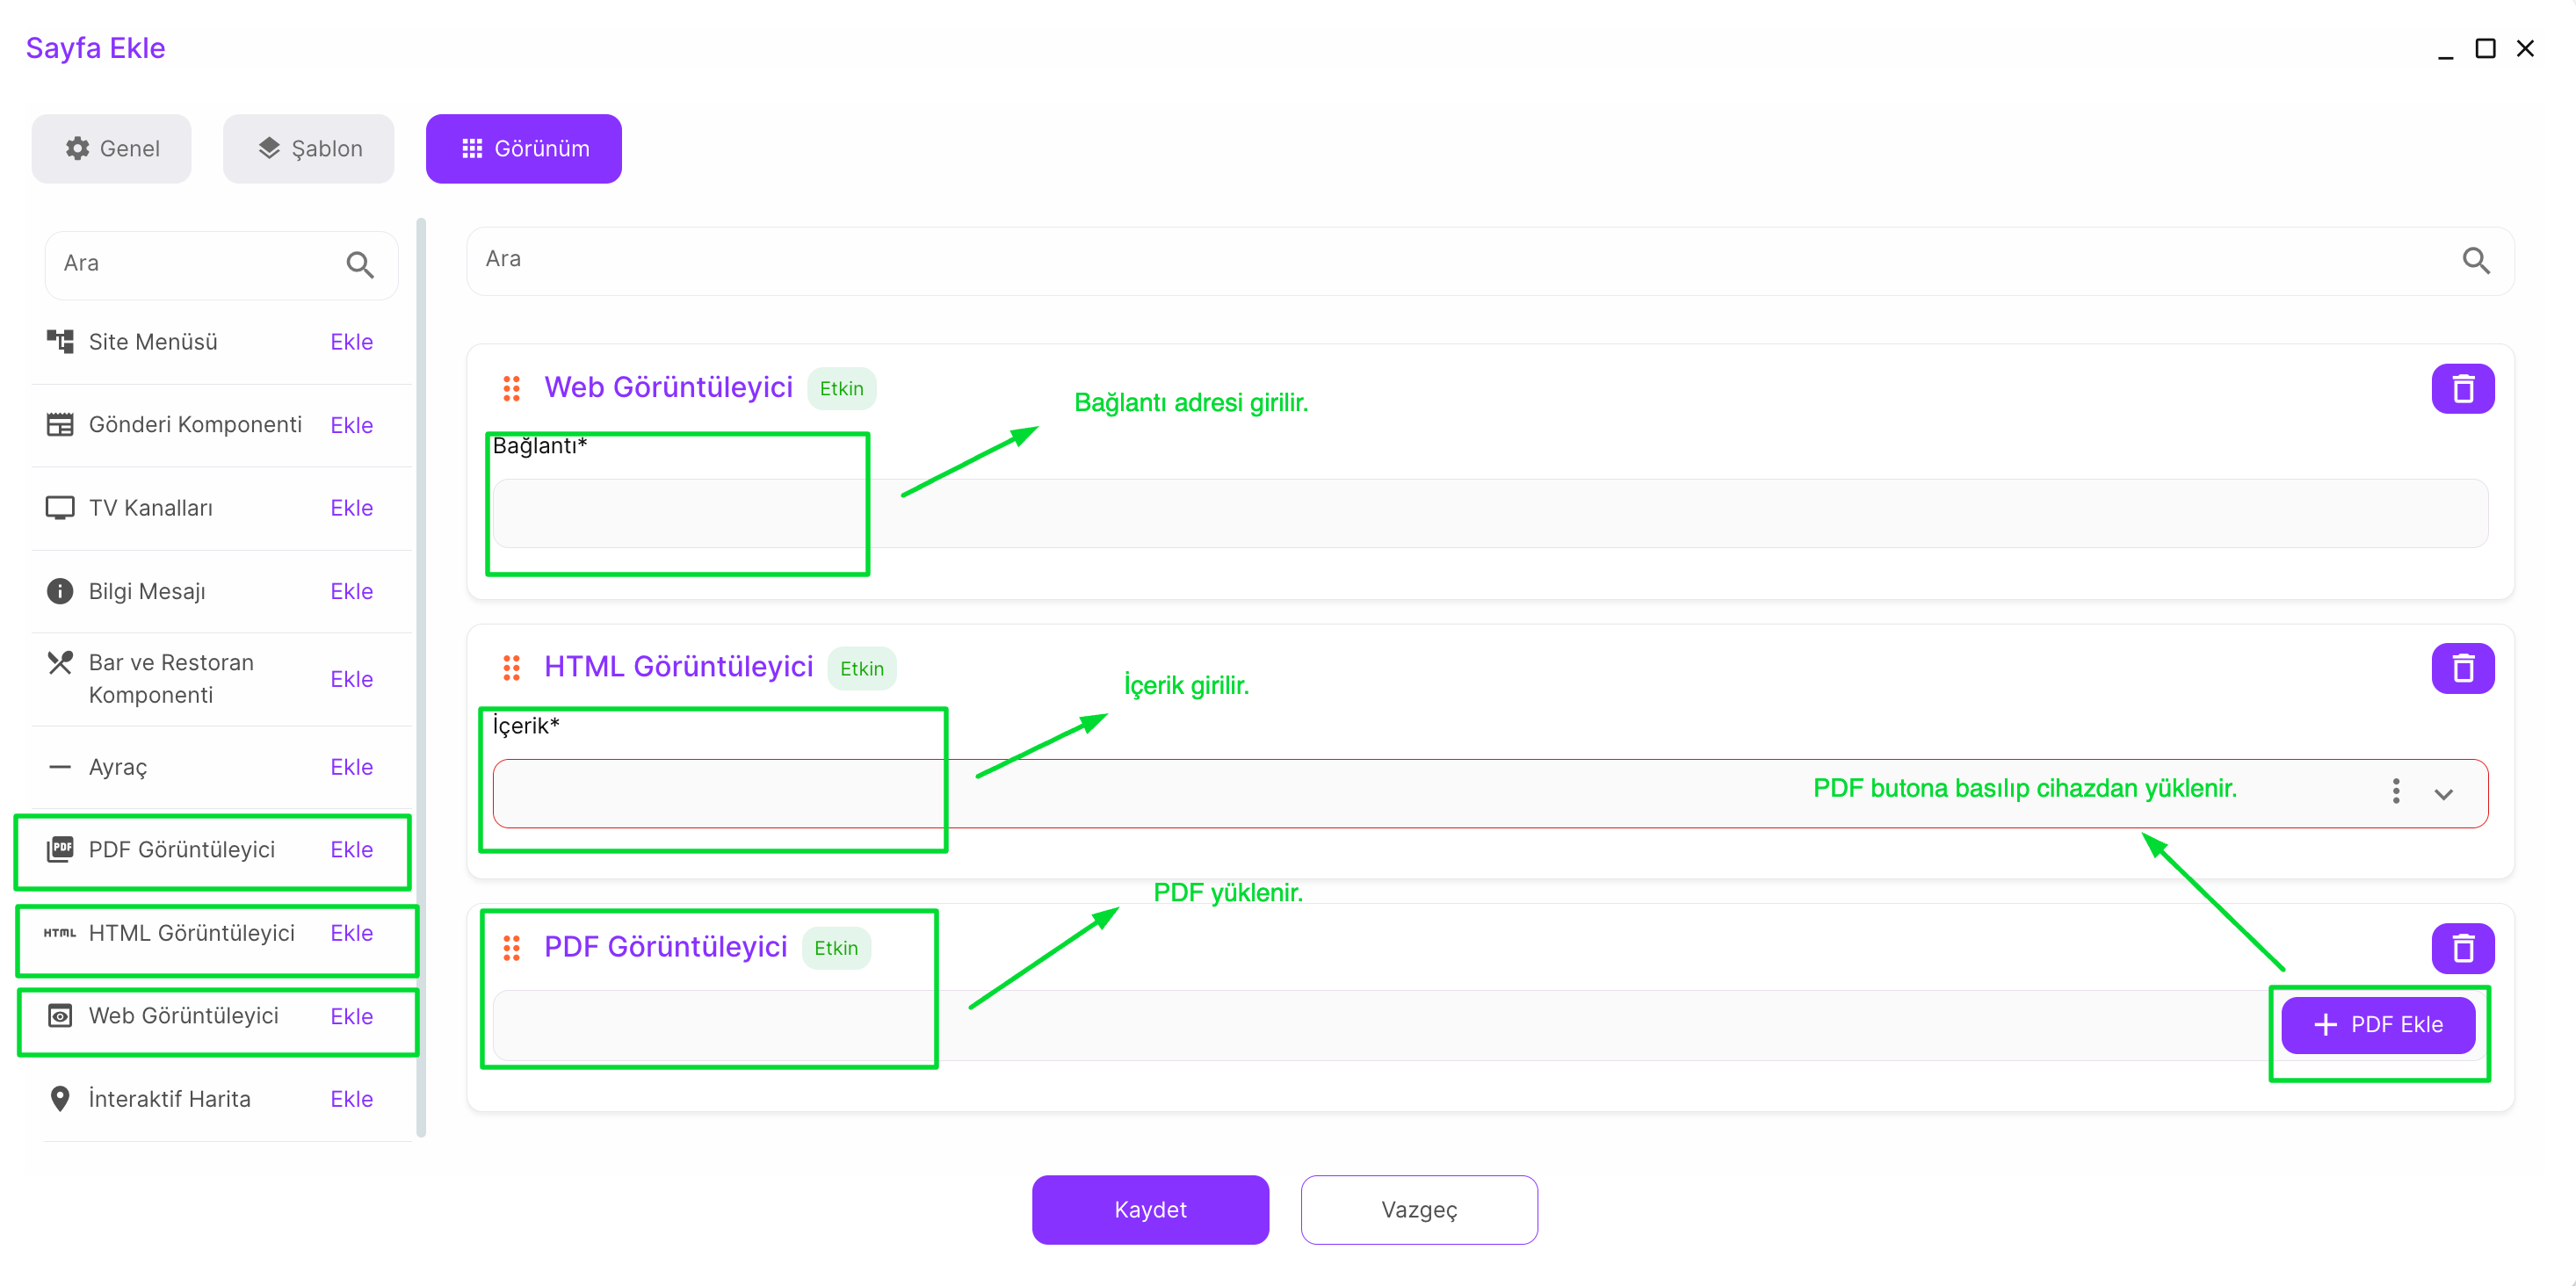2576x1286 pixels.
Task: Click the component list vertical scrollbar
Action: [421, 676]
